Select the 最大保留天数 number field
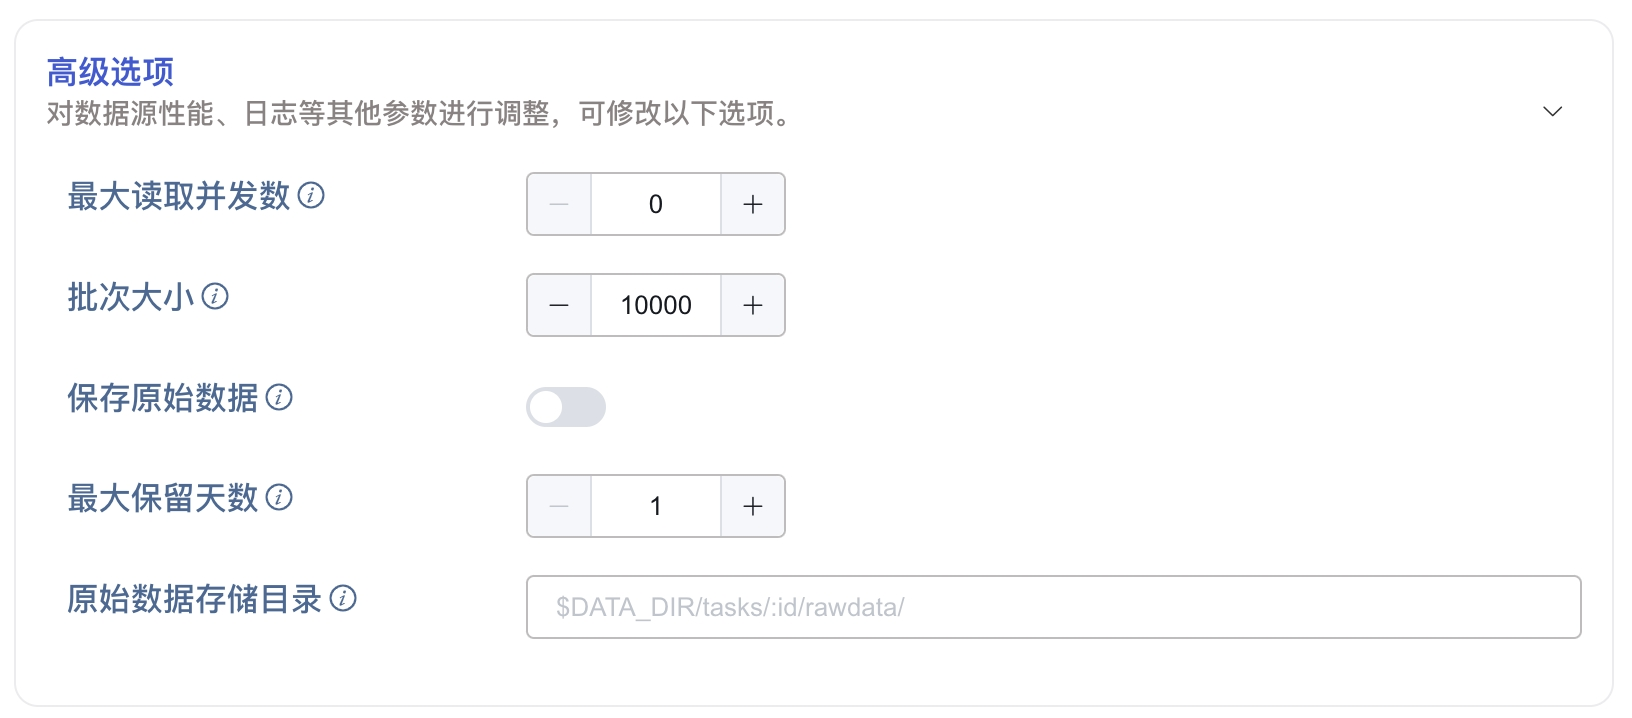 pos(655,506)
